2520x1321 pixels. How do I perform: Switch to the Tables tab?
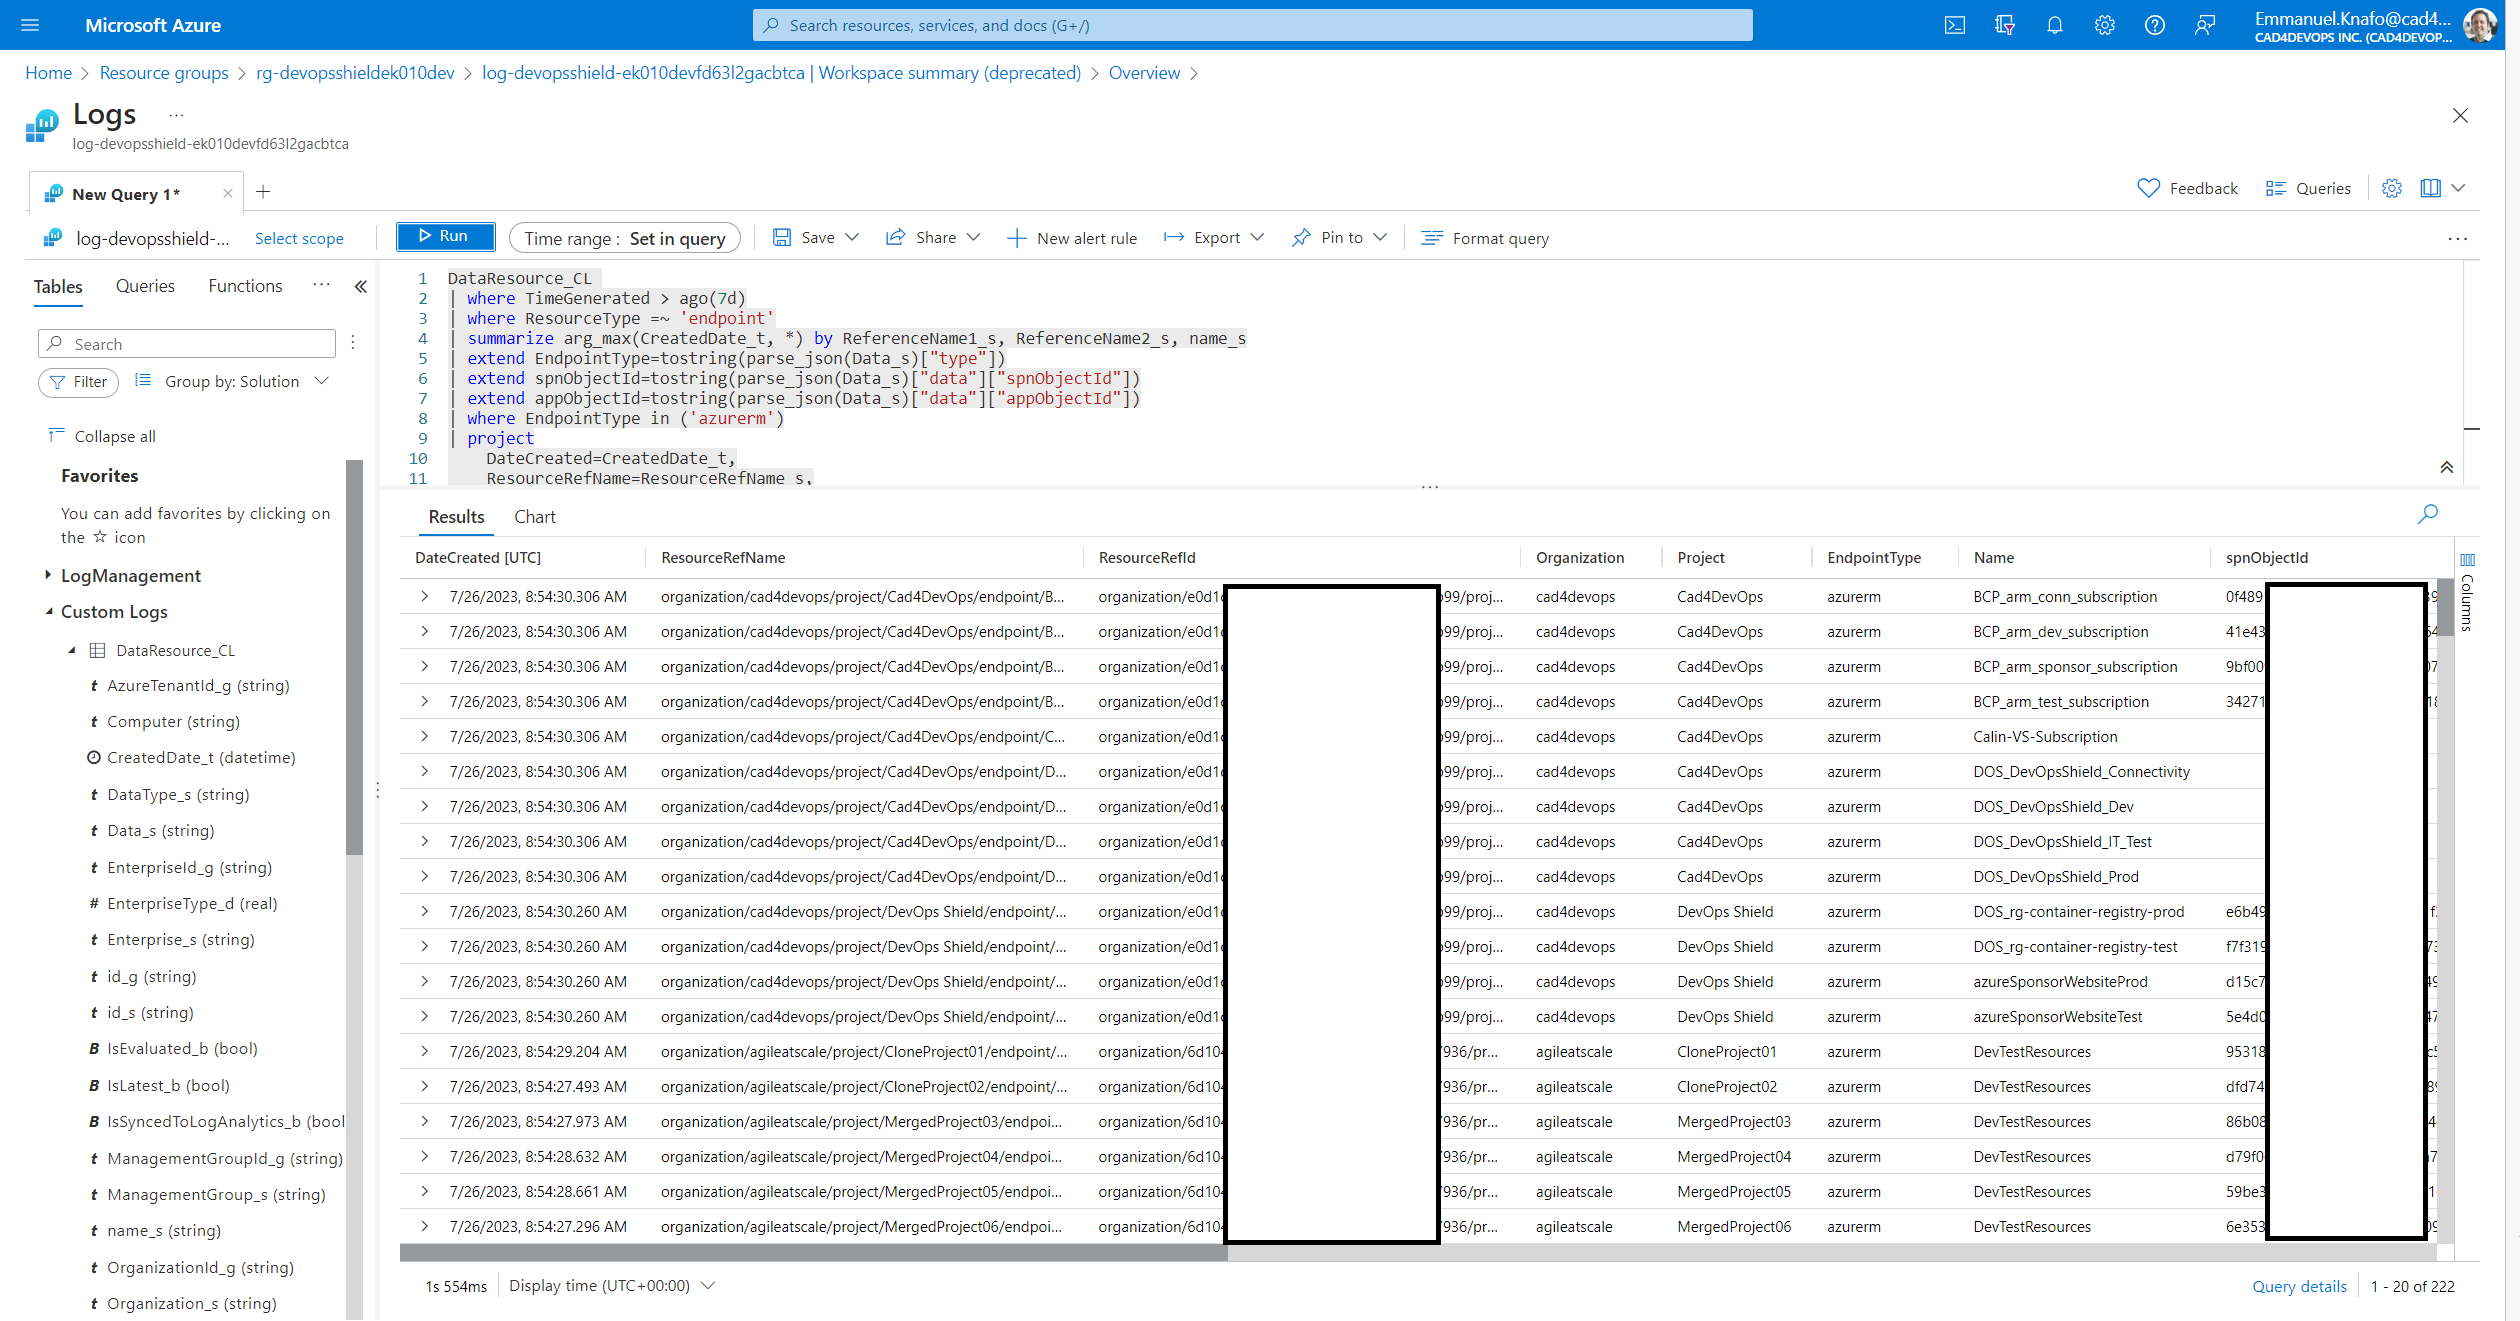58,287
